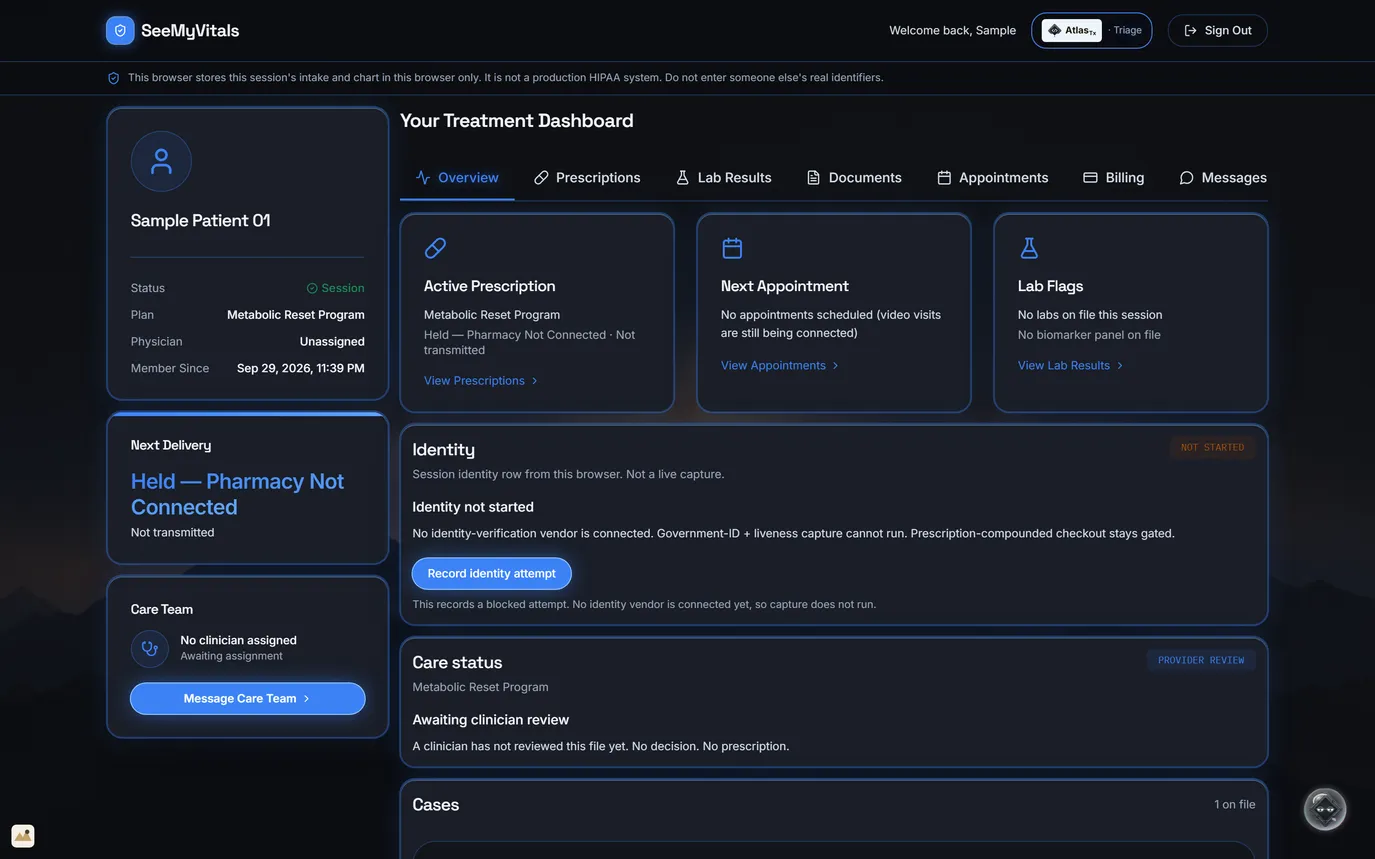Click the shield icon in the privacy notice
Viewport: 1375px width, 859px height.
point(114,78)
